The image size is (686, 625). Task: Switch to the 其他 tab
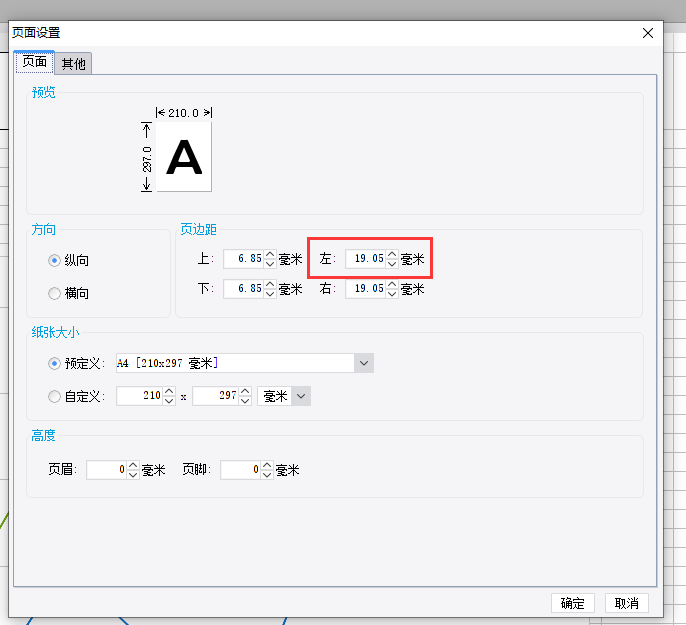pos(74,64)
